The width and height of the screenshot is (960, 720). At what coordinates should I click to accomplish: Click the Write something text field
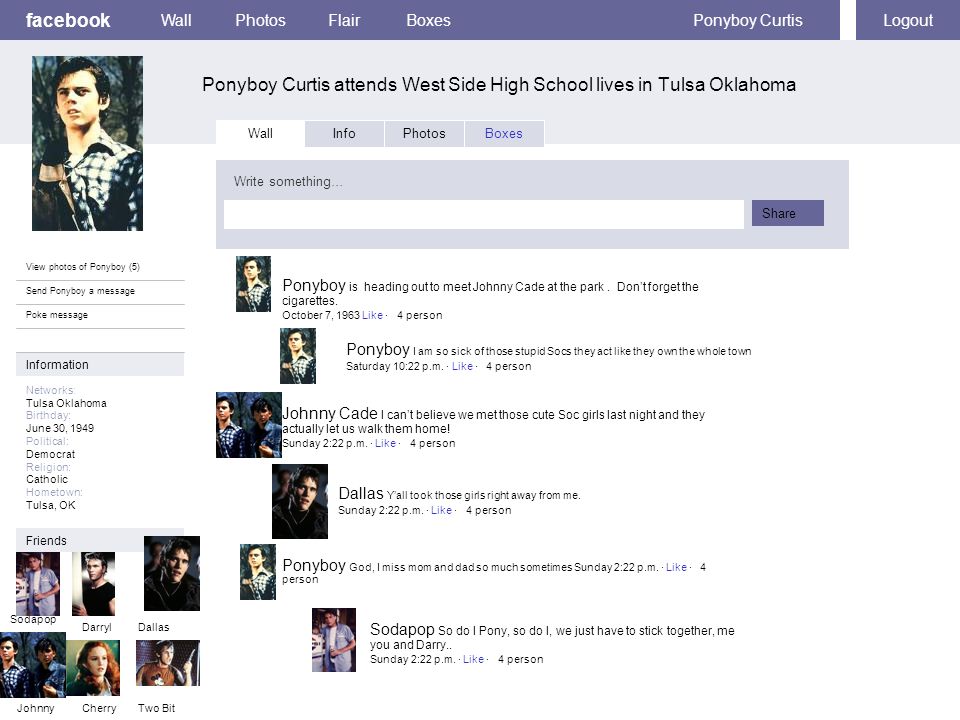(x=484, y=214)
